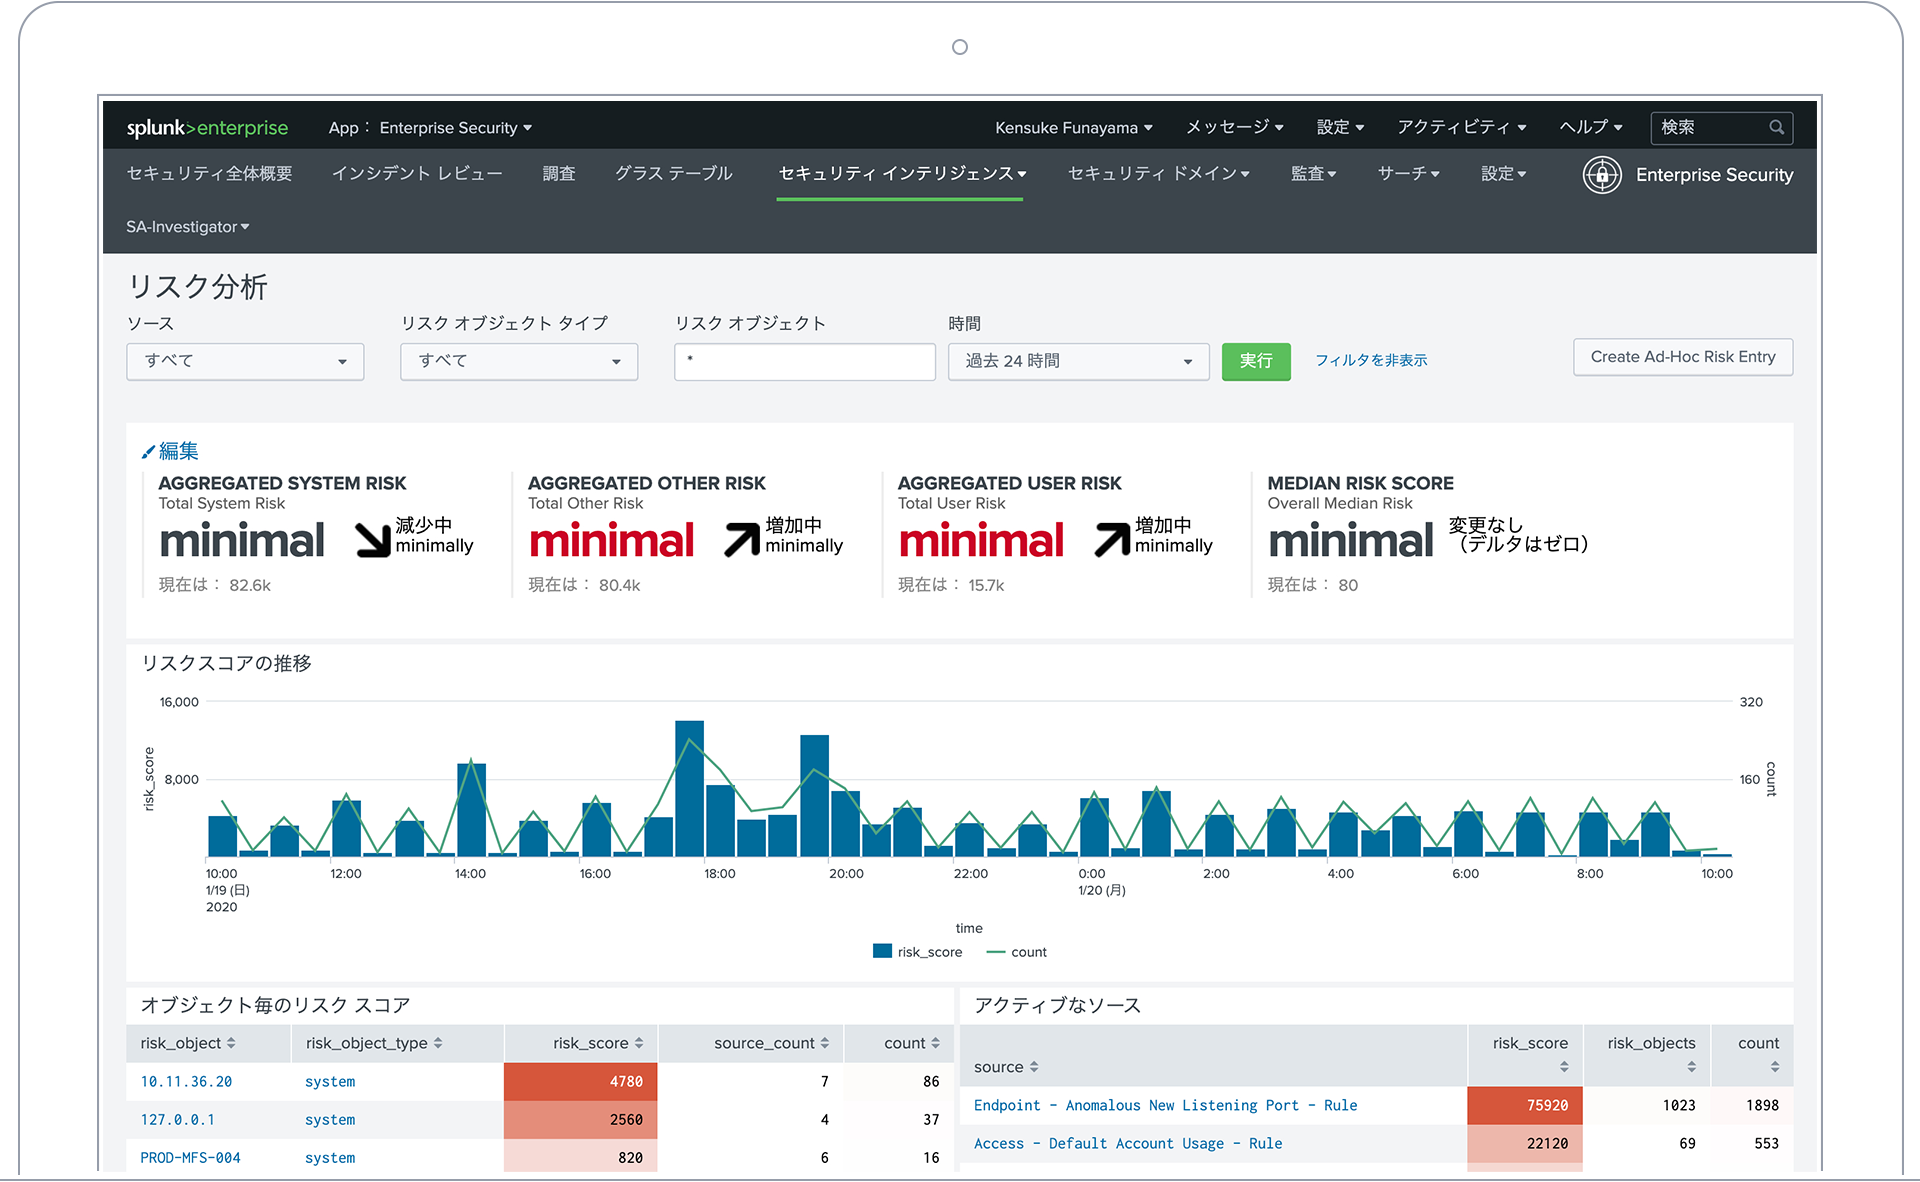Open セキュリティ インテリジェンス menu

point(902,174)
